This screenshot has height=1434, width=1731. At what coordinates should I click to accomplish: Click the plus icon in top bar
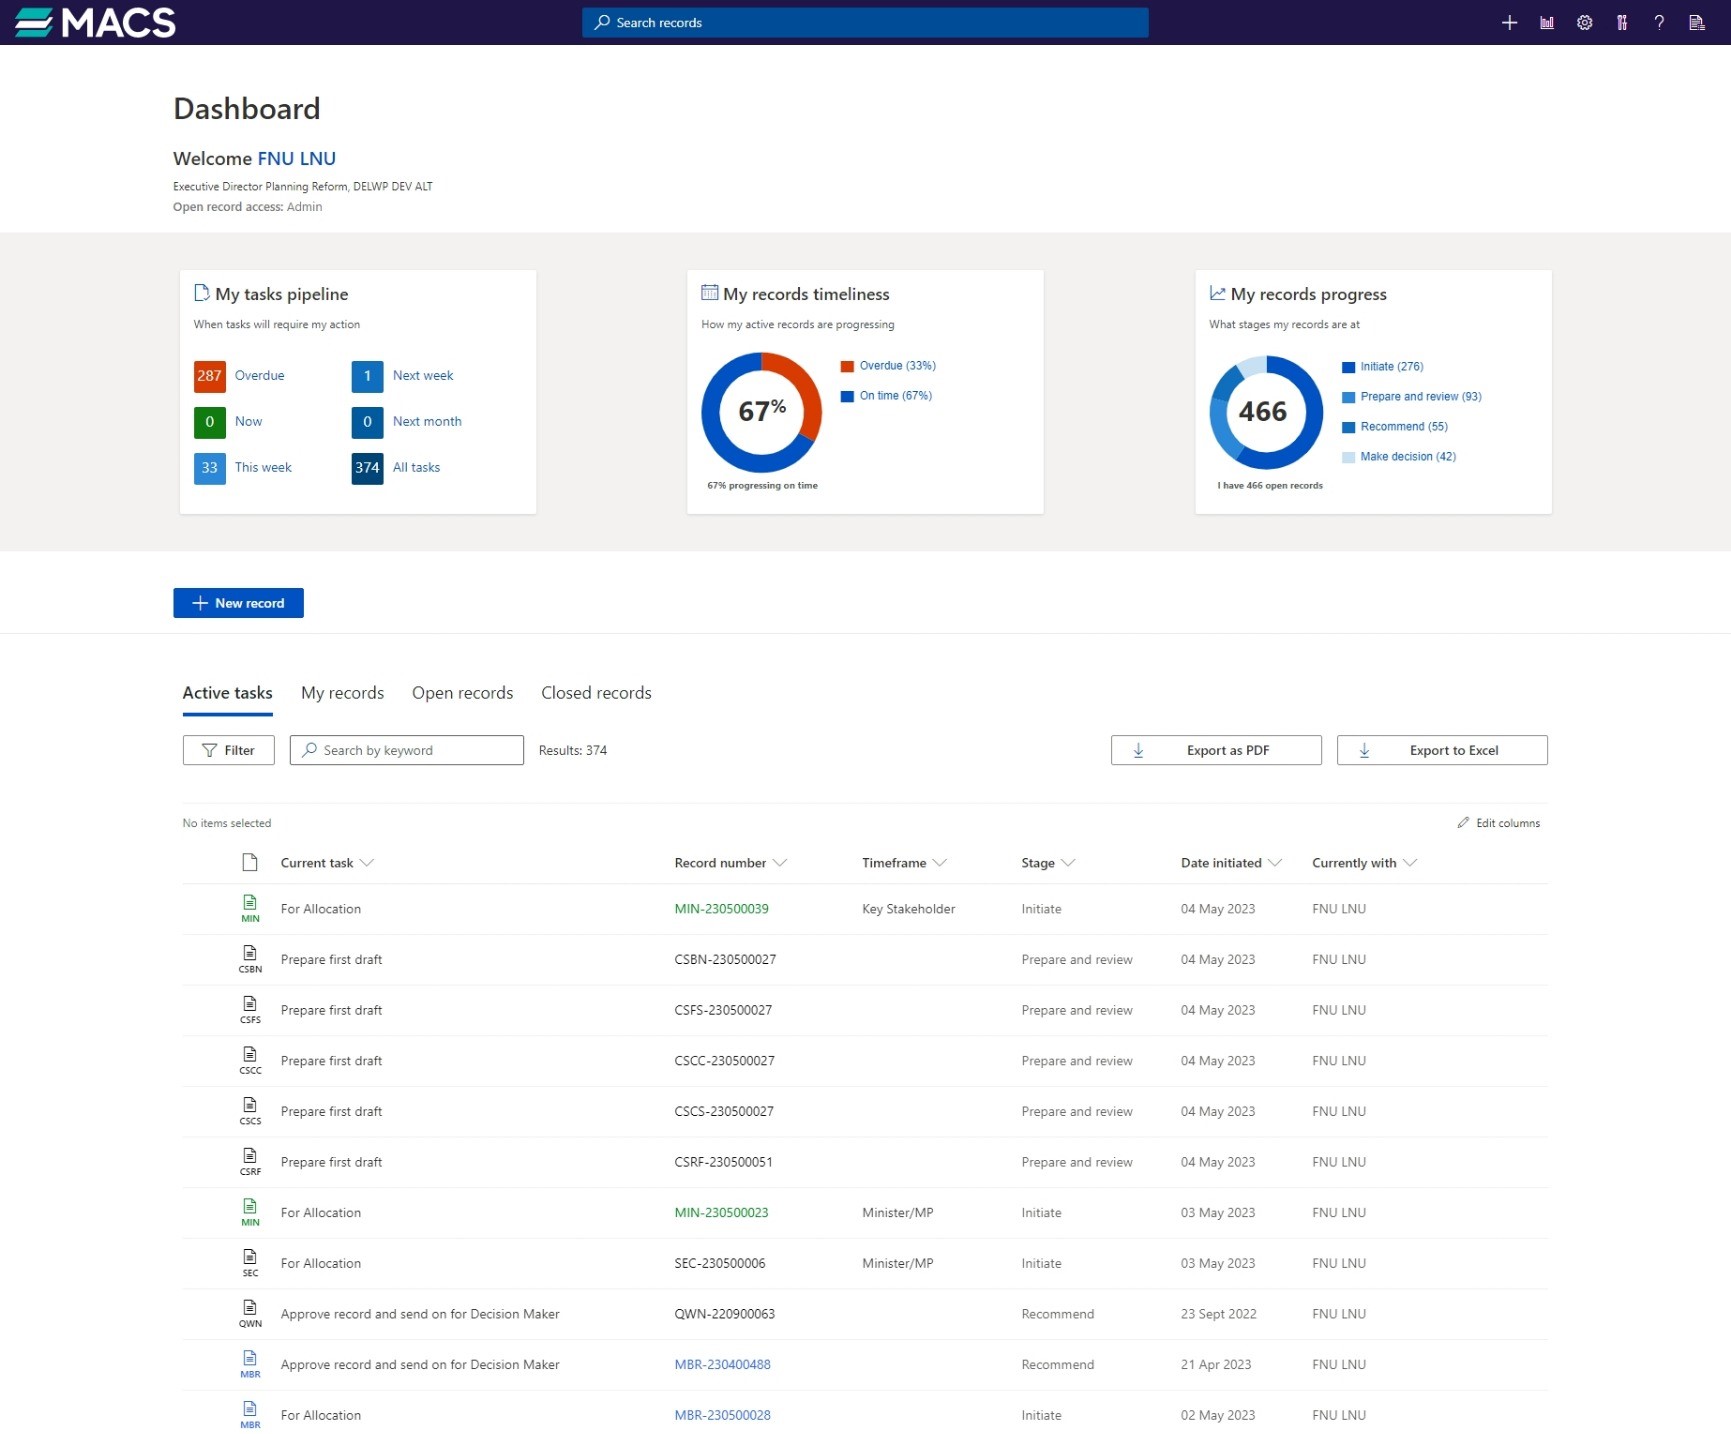tap(1509, 22)
